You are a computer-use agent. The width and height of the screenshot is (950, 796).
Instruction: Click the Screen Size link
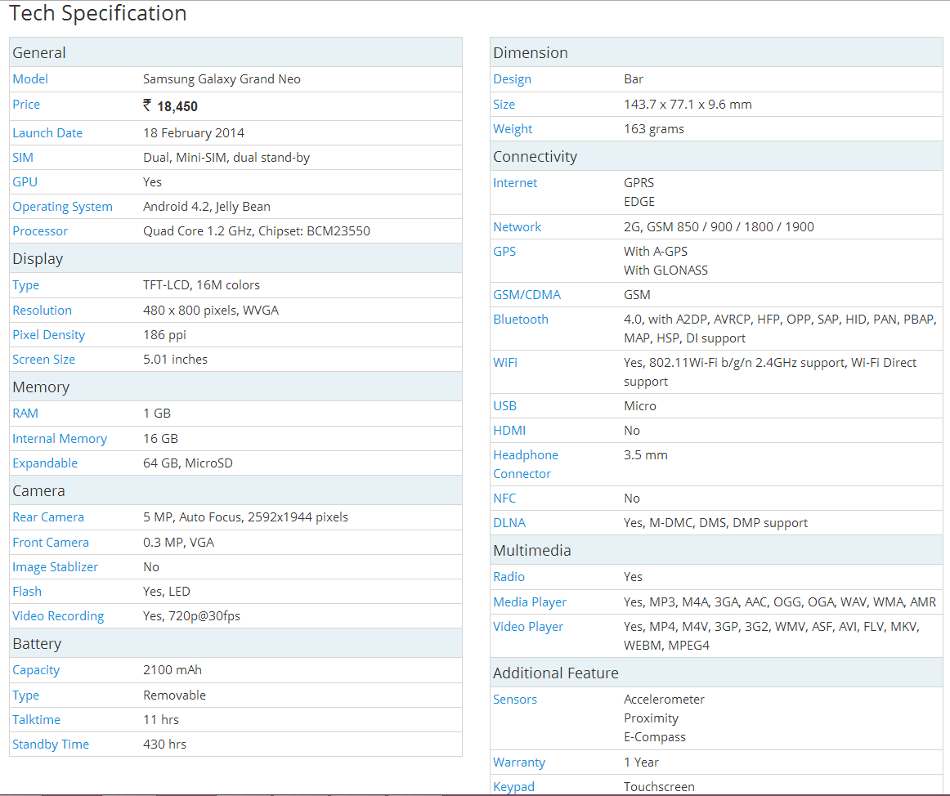coord(44,359)
